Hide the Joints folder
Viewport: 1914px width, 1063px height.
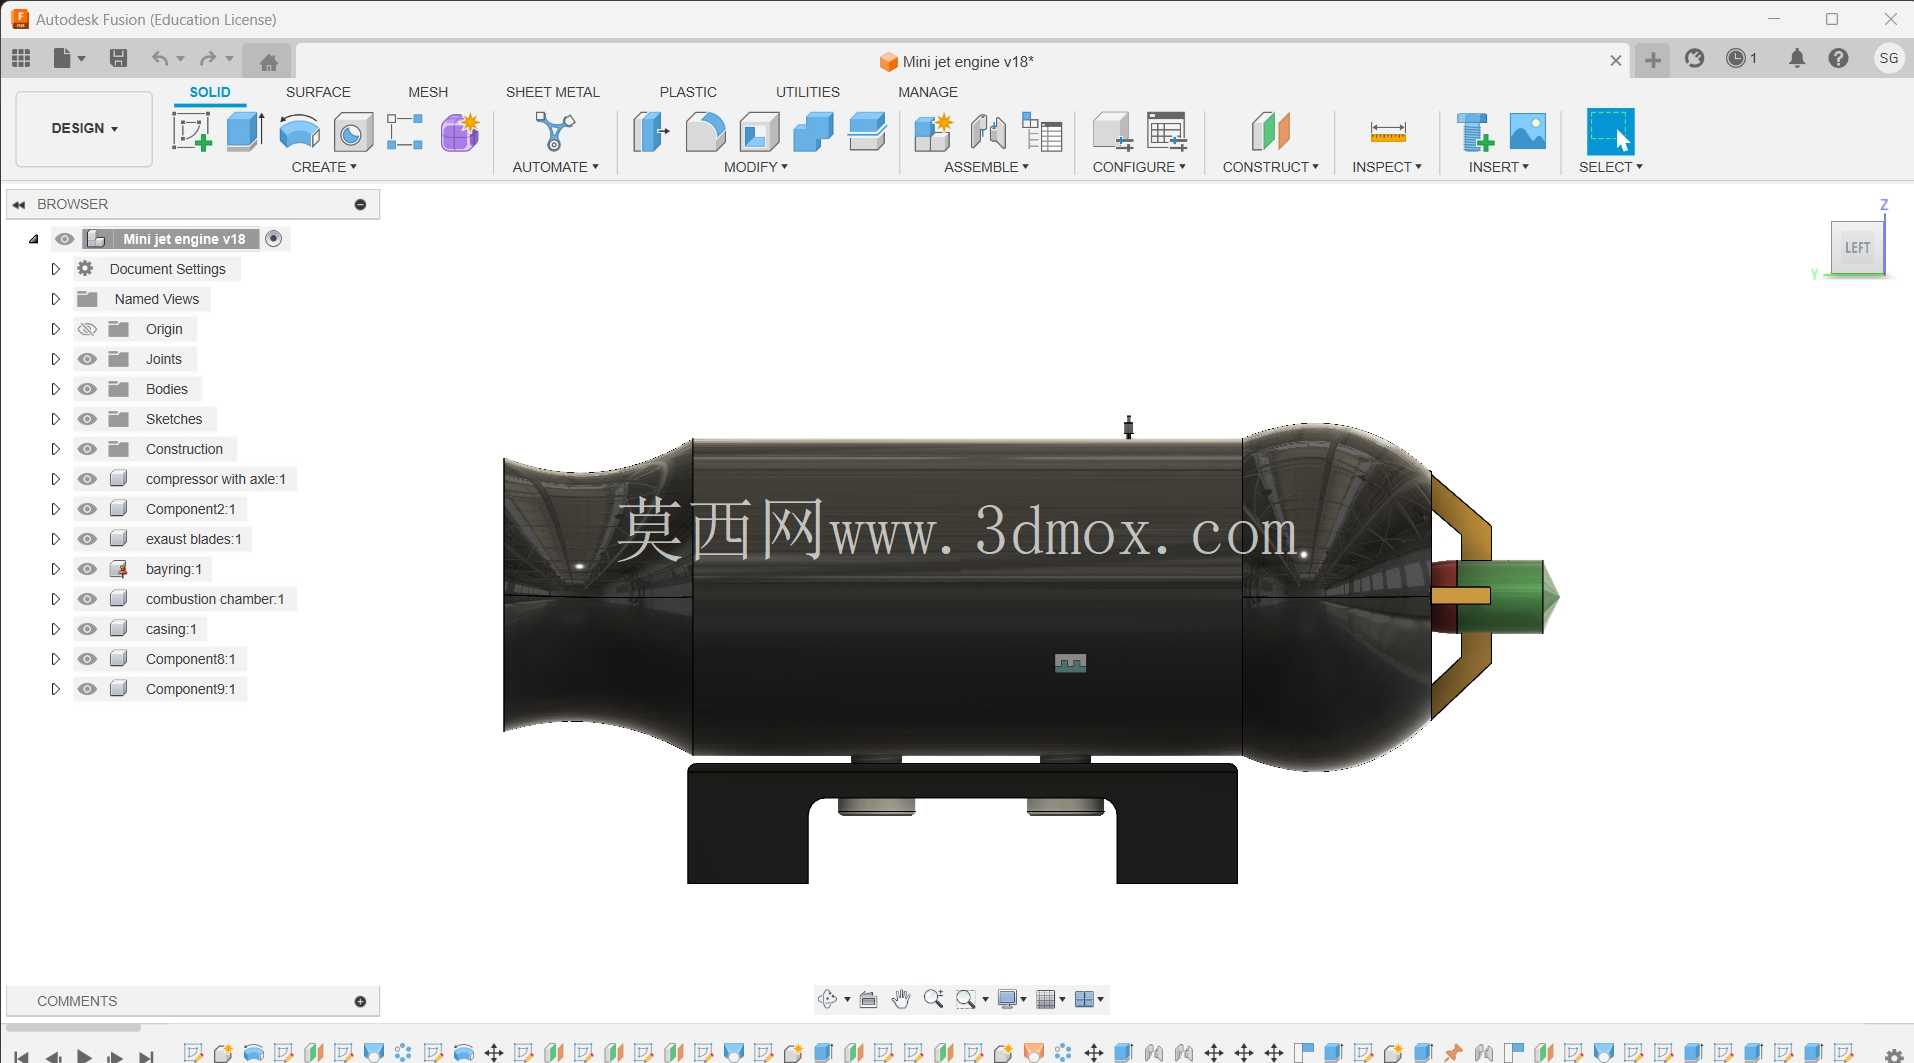click(x=88, y=359)
